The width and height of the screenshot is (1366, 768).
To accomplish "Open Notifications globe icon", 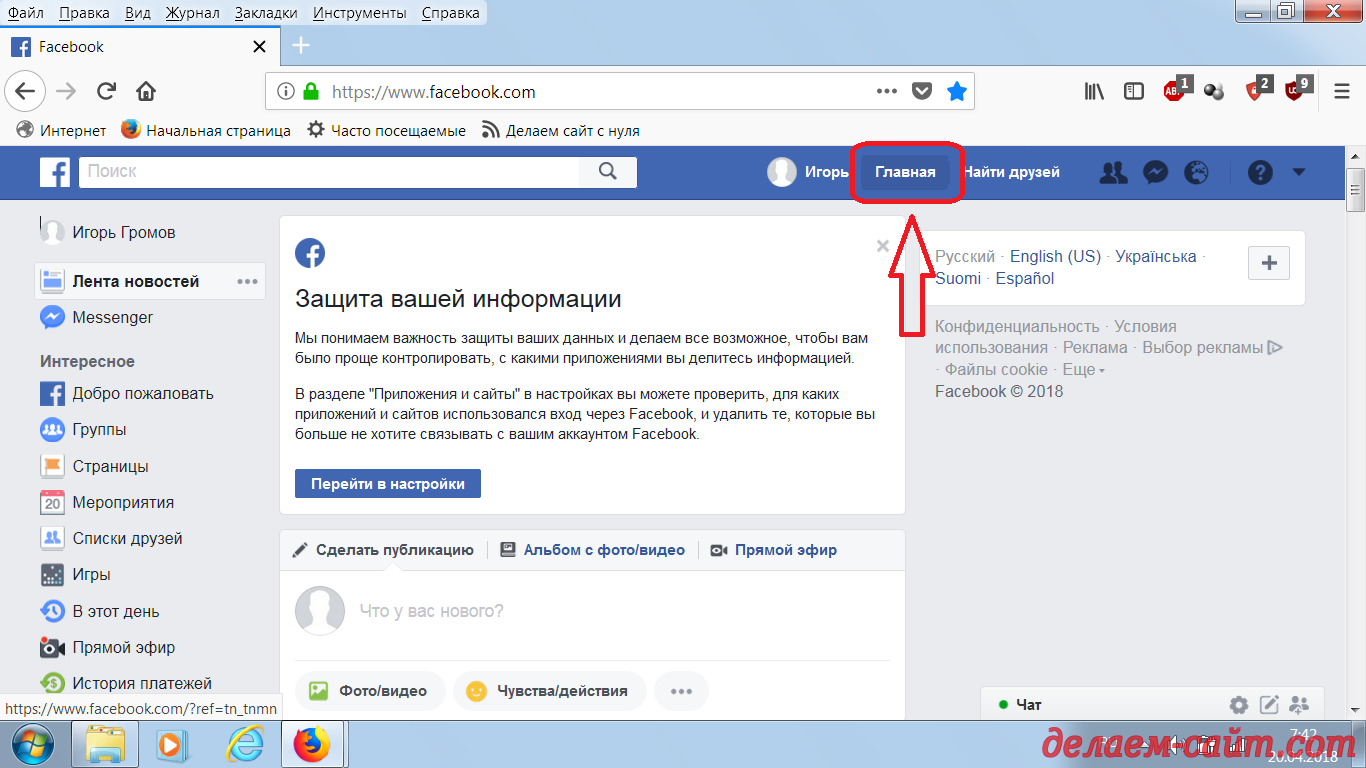I will [1196, 172].
